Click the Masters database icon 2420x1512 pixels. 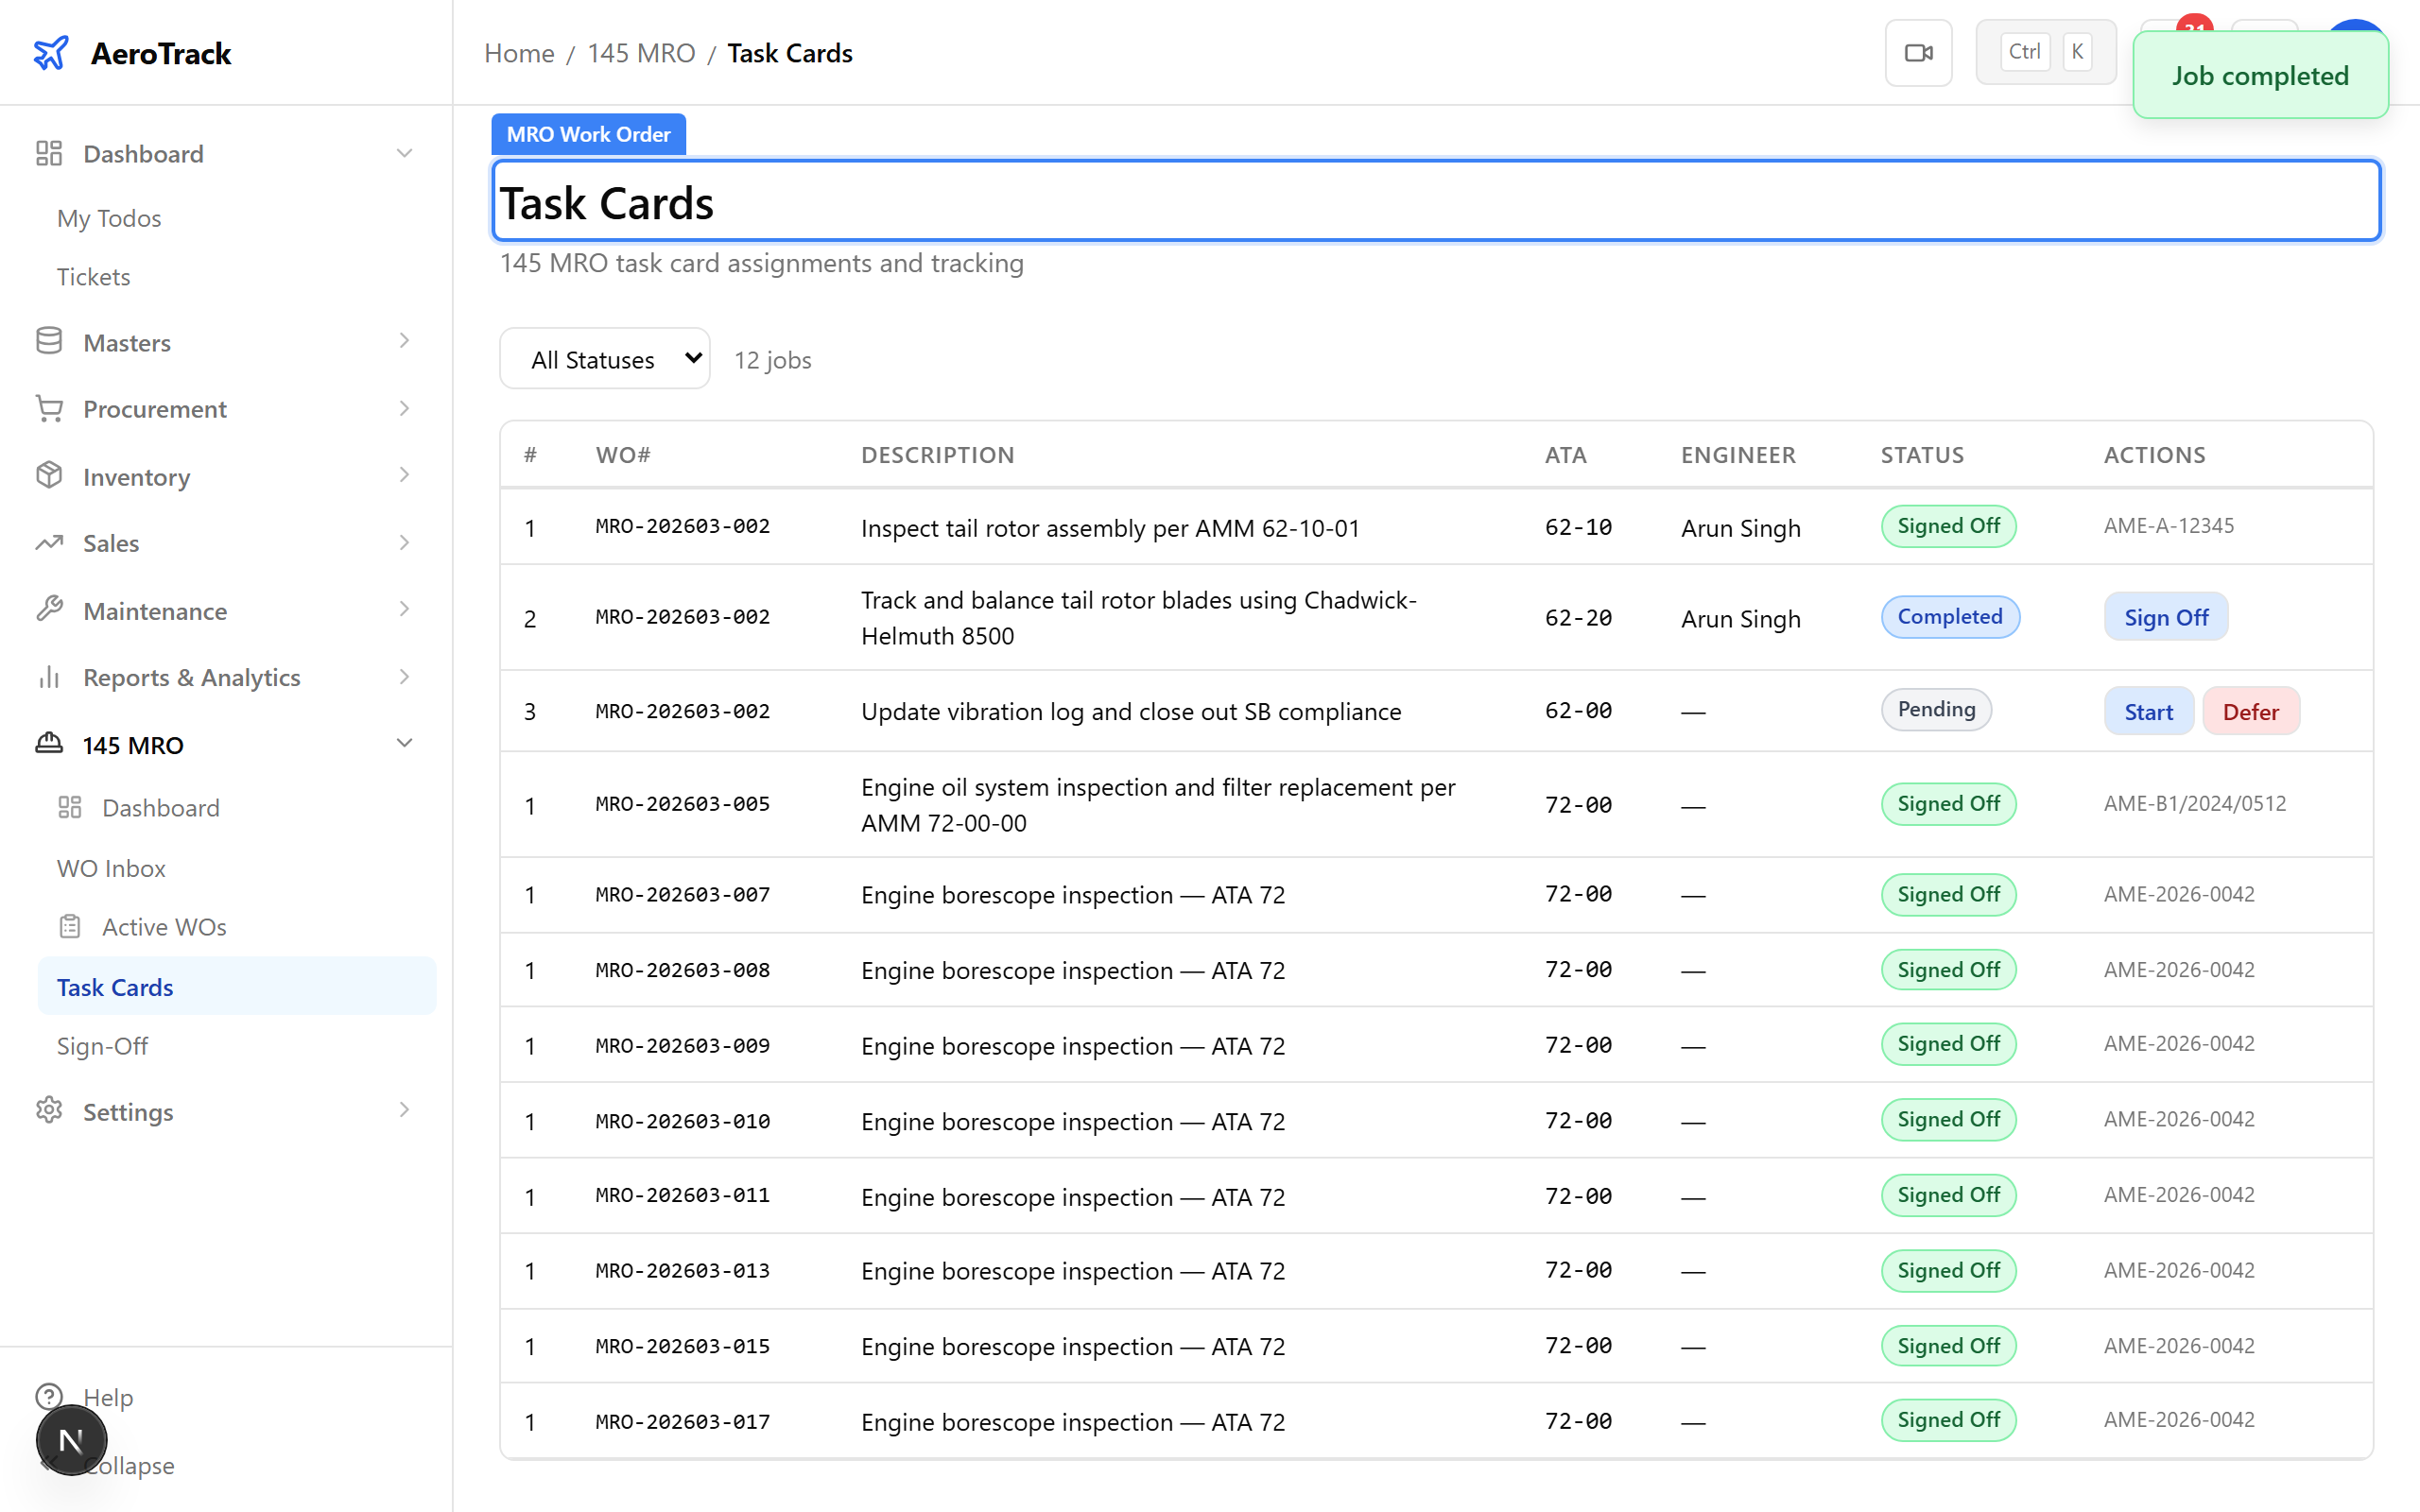[49, 342]
